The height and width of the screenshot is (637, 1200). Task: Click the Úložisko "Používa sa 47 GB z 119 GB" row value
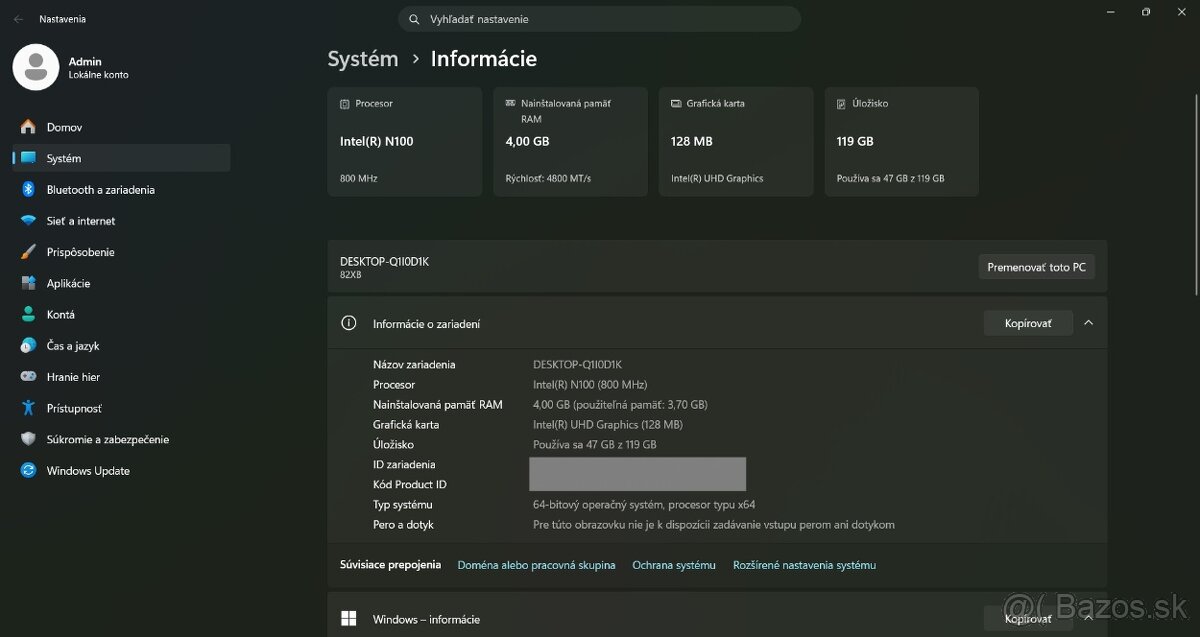(x=595, y=445)
